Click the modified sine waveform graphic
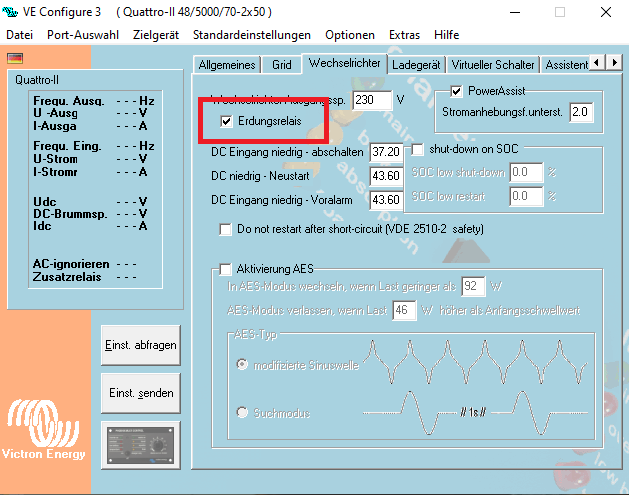629x495 pixels. tap(475, 362)
